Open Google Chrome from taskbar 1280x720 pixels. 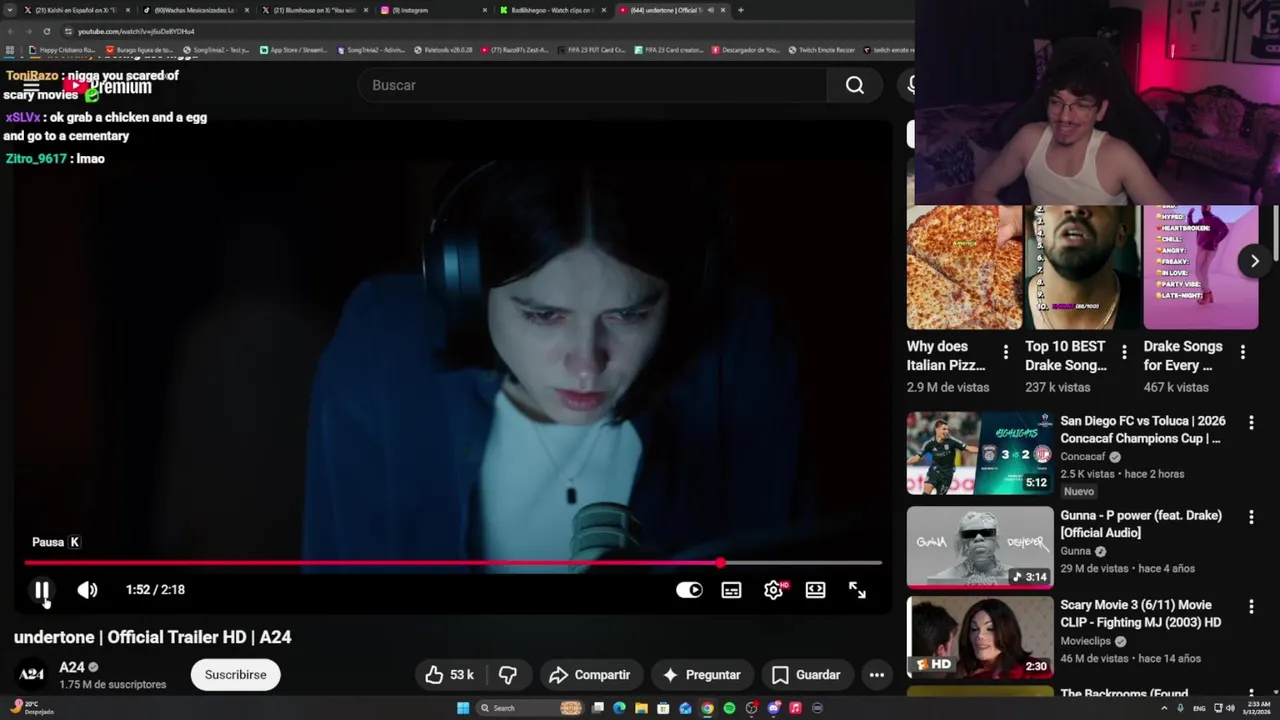[x=707, y=708]
